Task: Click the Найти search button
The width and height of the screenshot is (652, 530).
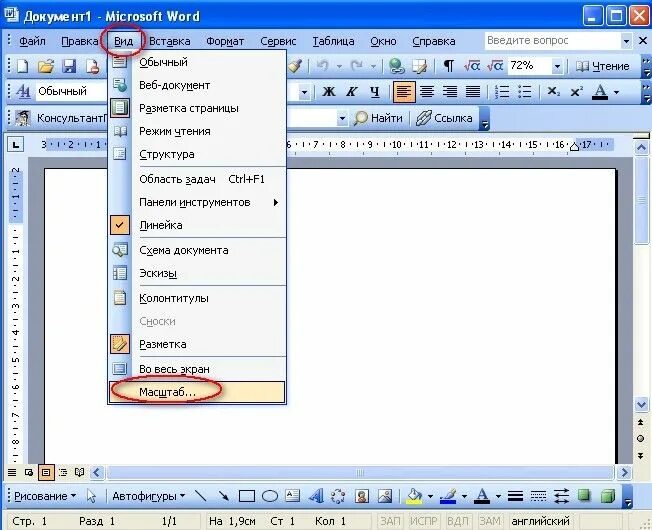Action: [x=378, y=118]
